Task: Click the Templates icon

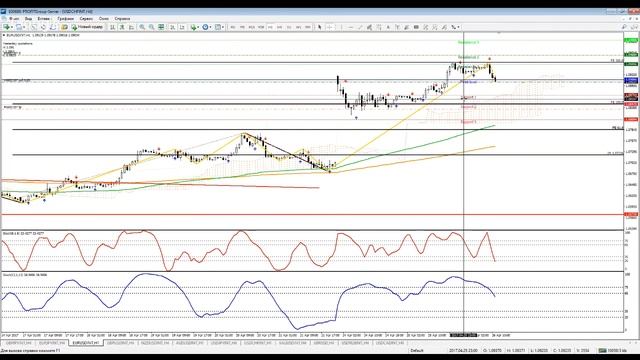Action: pos(218,27)
